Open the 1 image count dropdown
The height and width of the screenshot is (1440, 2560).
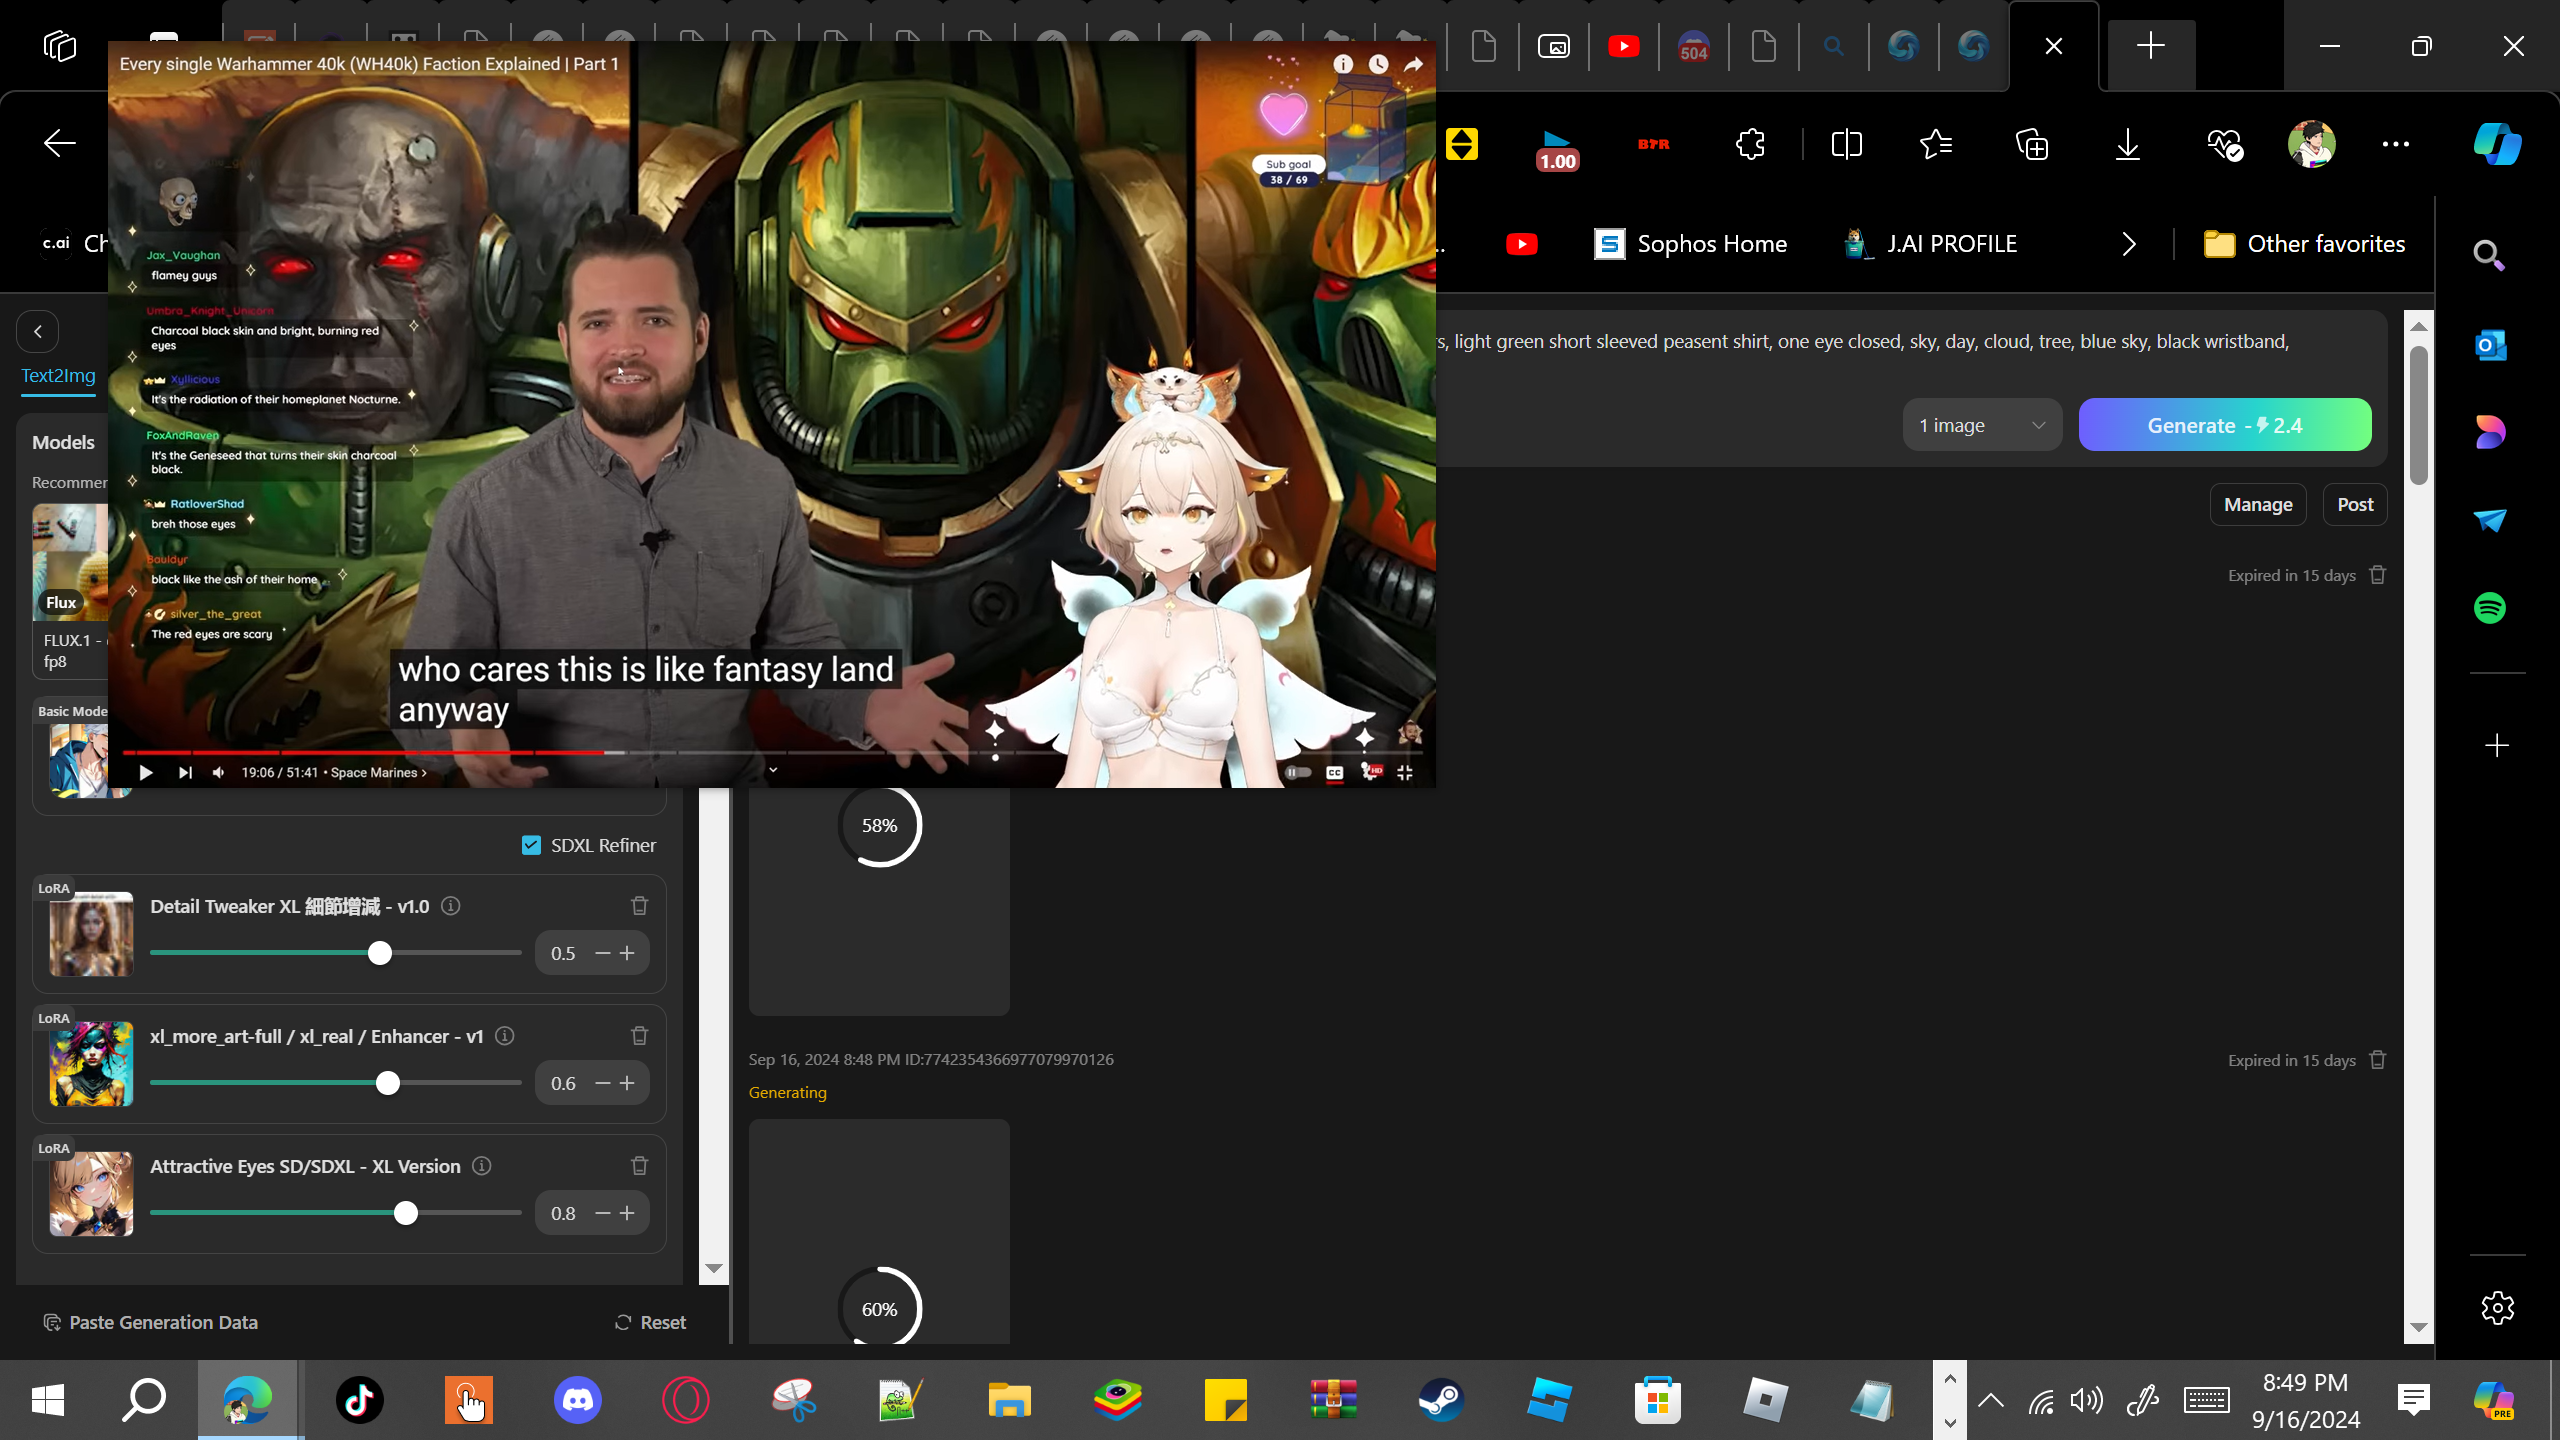pos(1982,425)
